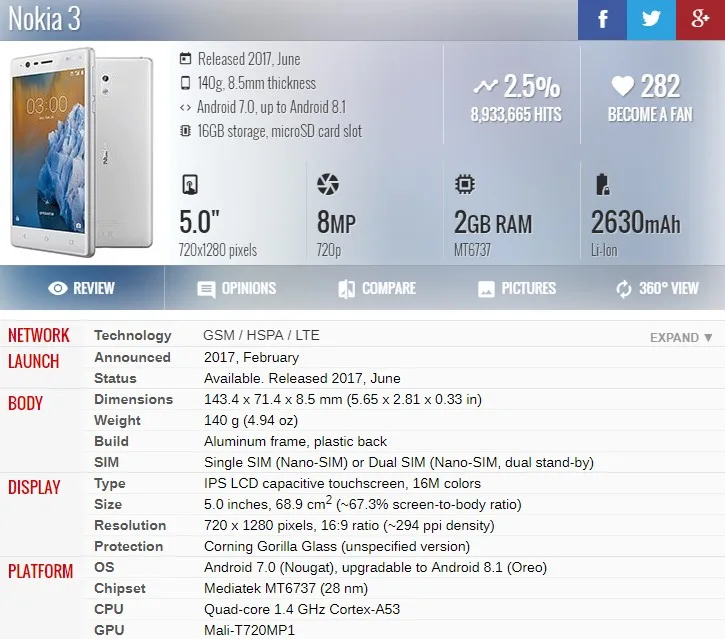Click the Status spec label
Image resolution: width=725 pixels, height=639 pixels.
(x=115, y=378)
